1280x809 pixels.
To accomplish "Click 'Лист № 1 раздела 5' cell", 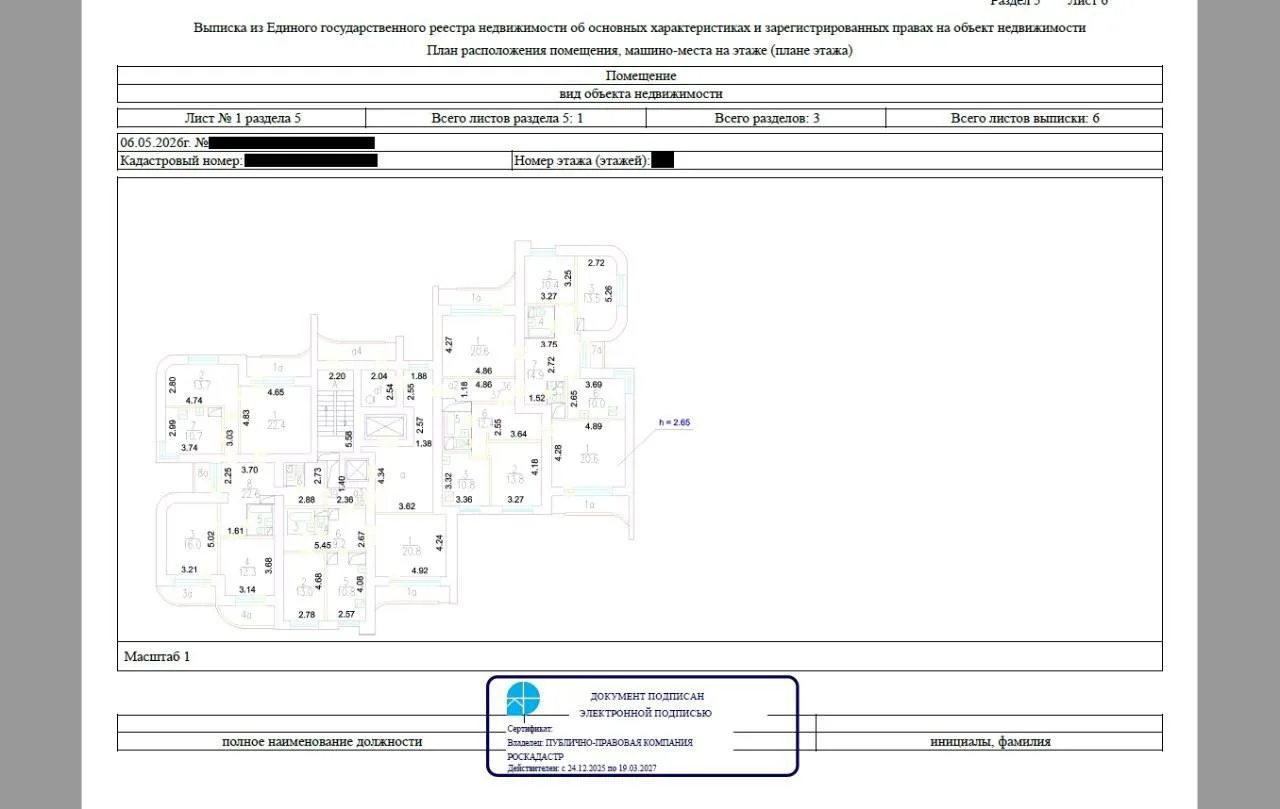I will point(242,118).
